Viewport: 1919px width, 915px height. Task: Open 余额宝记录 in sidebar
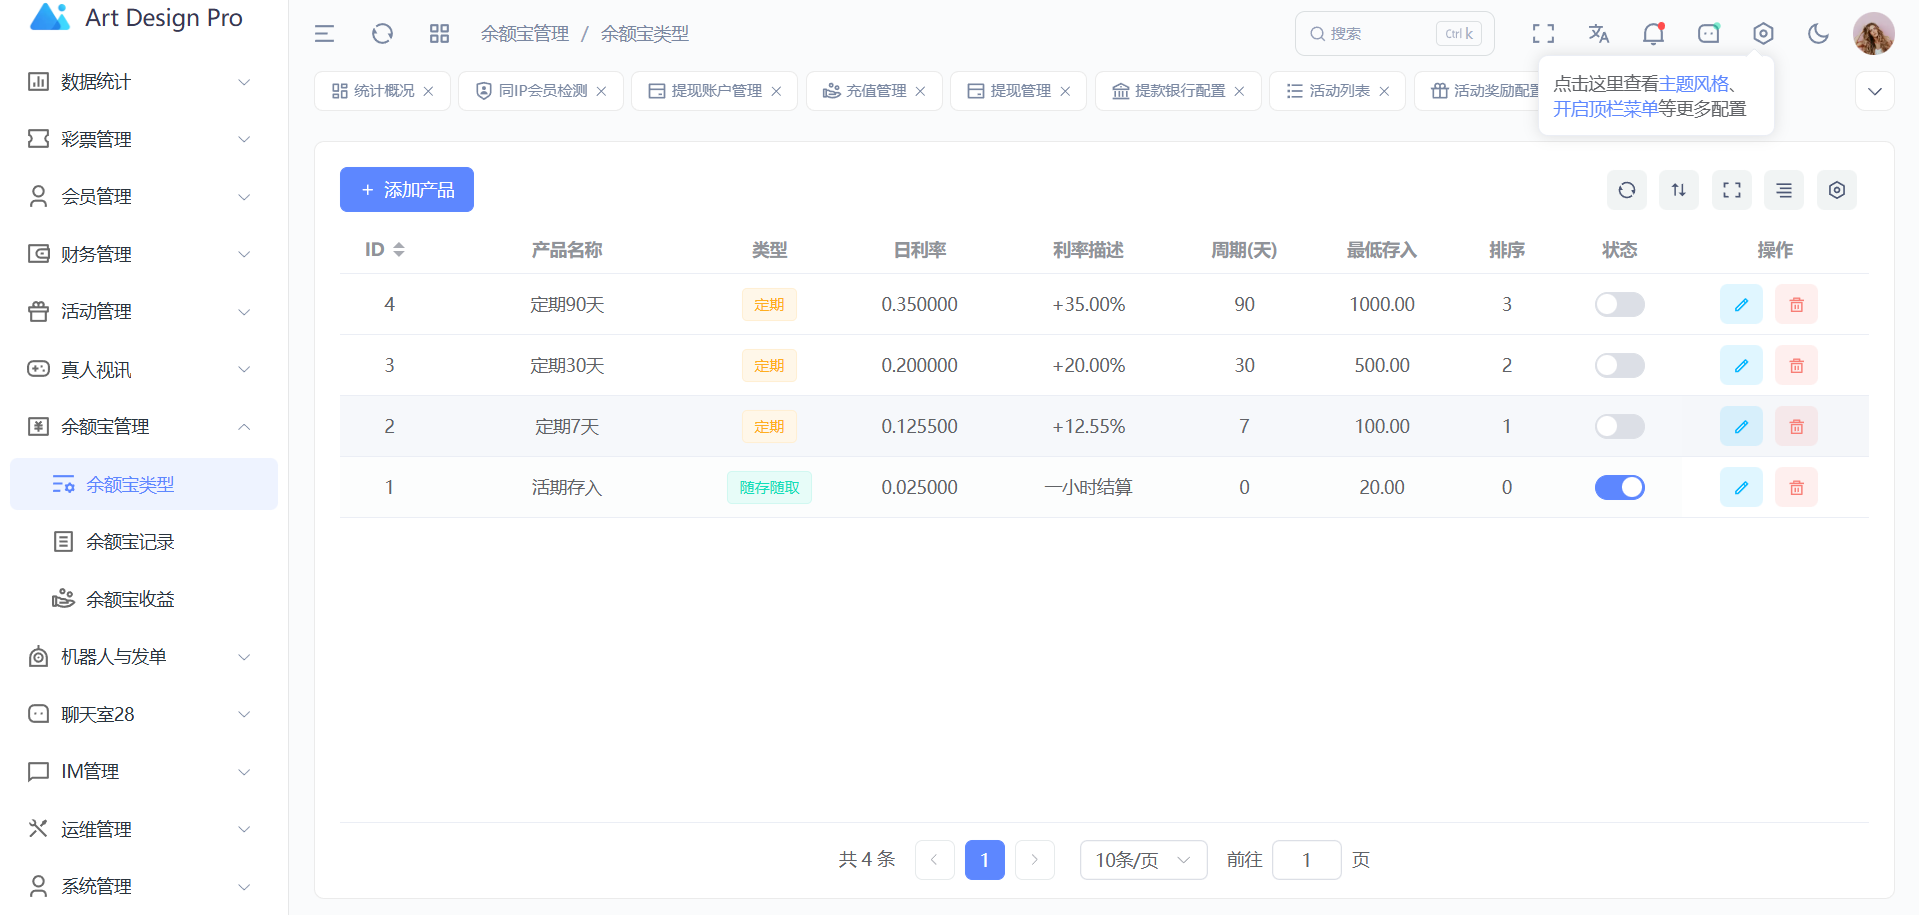130,542
